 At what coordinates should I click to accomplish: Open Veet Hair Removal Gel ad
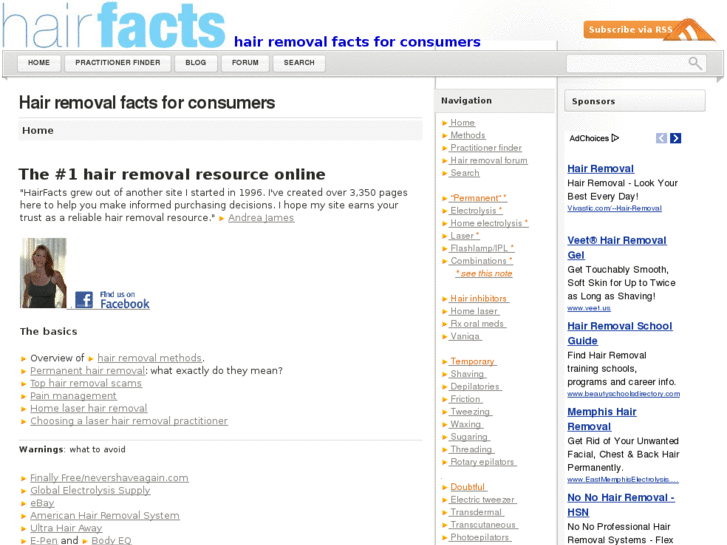coord(617,247)
